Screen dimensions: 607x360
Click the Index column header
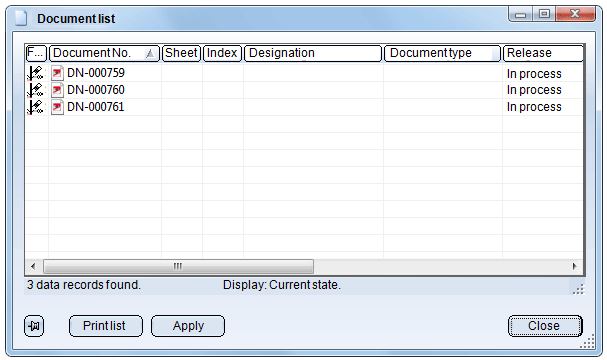tap(222, 53)
